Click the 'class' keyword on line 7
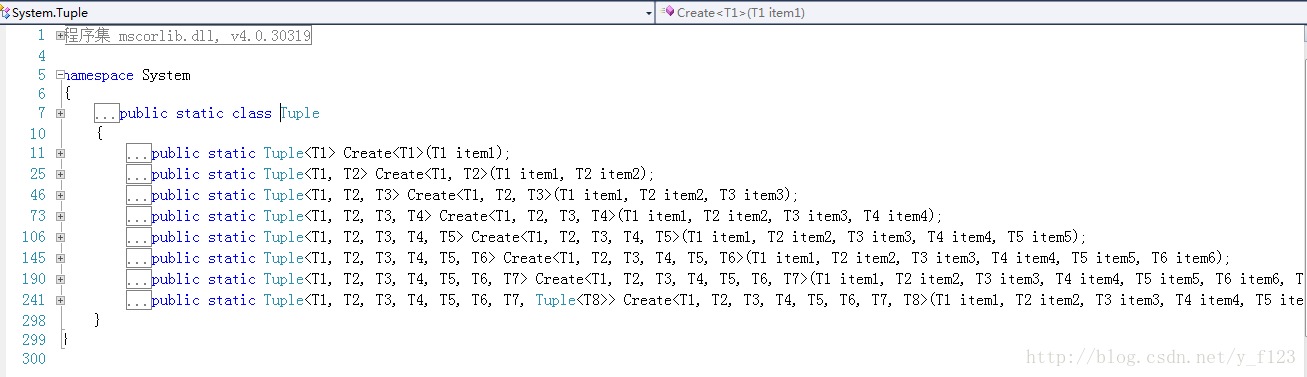This screenshot has height=377, width=1307. (252, 113)
